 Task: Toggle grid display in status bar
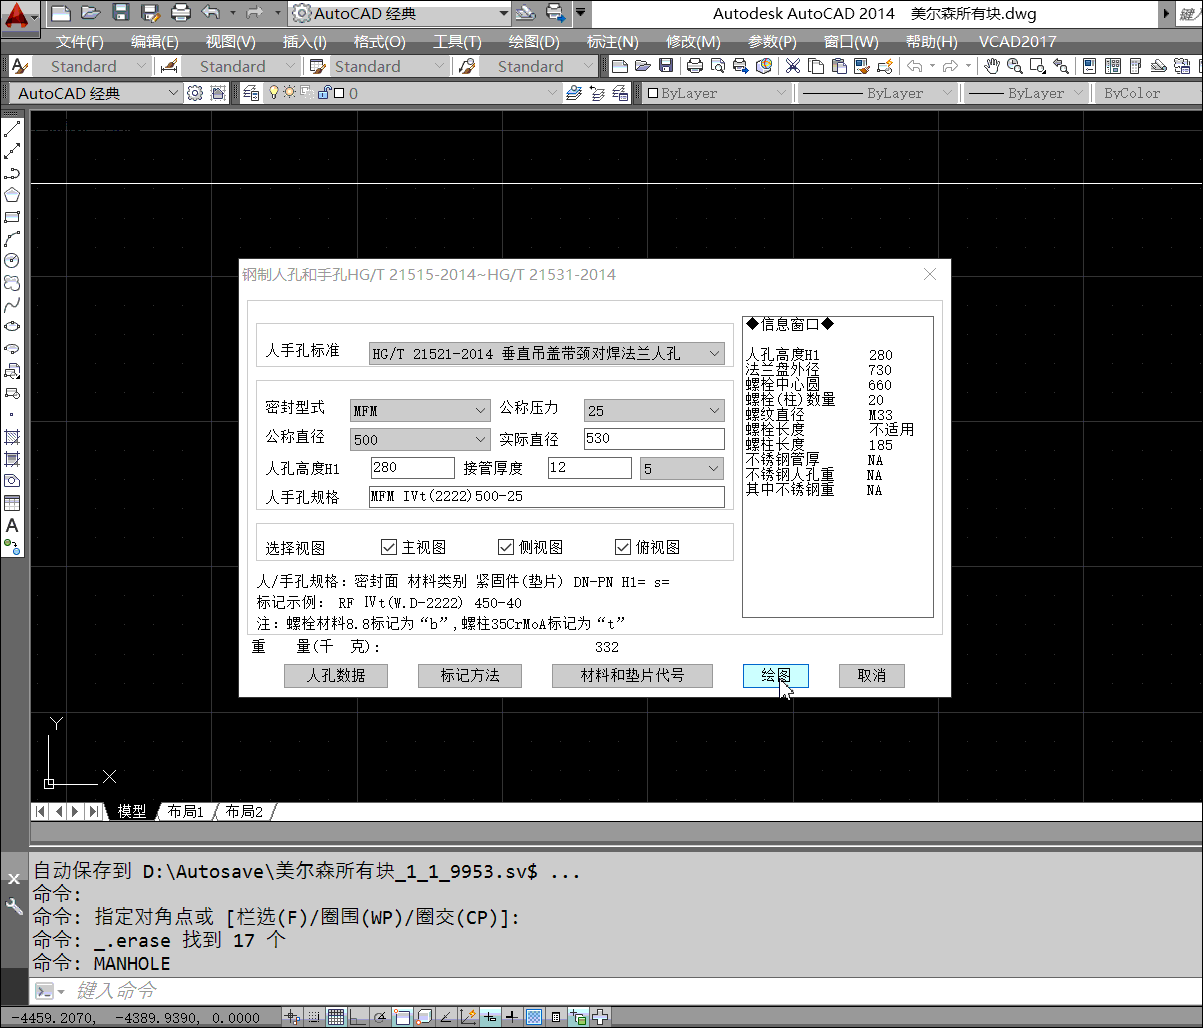tap(336, 1017)
